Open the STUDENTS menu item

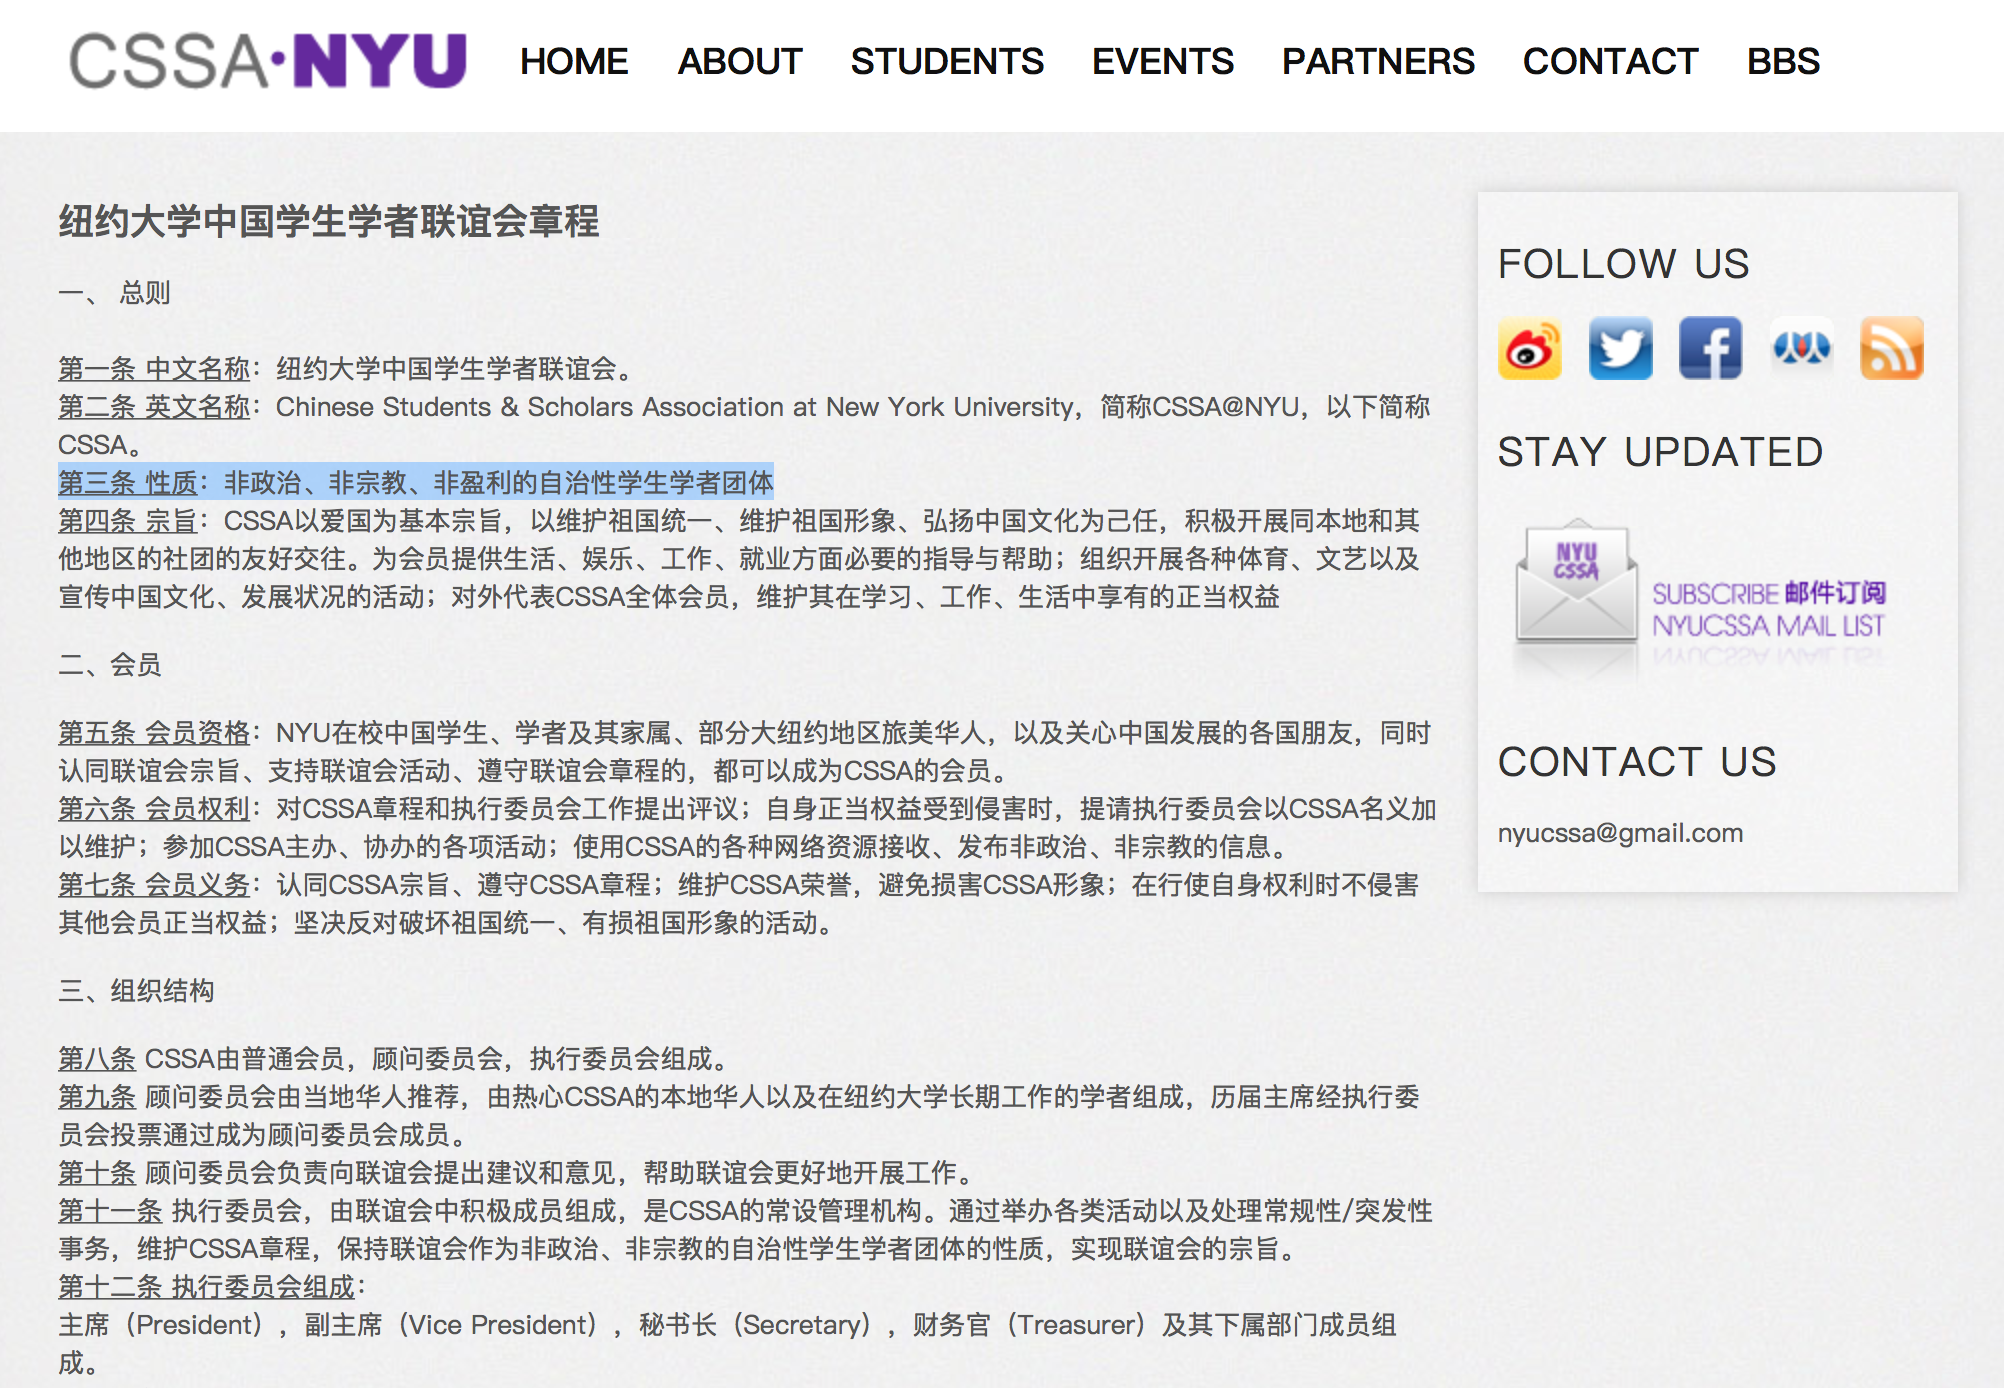point(947,62)
